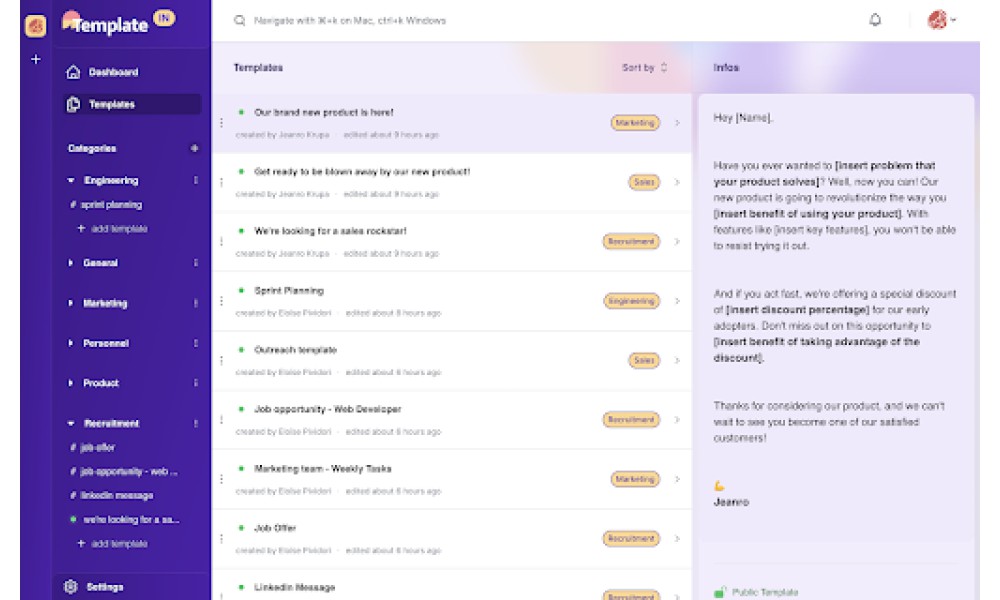Click the search magnifier icon
The image size is (1000, 600).
click(x=240, y=20)
